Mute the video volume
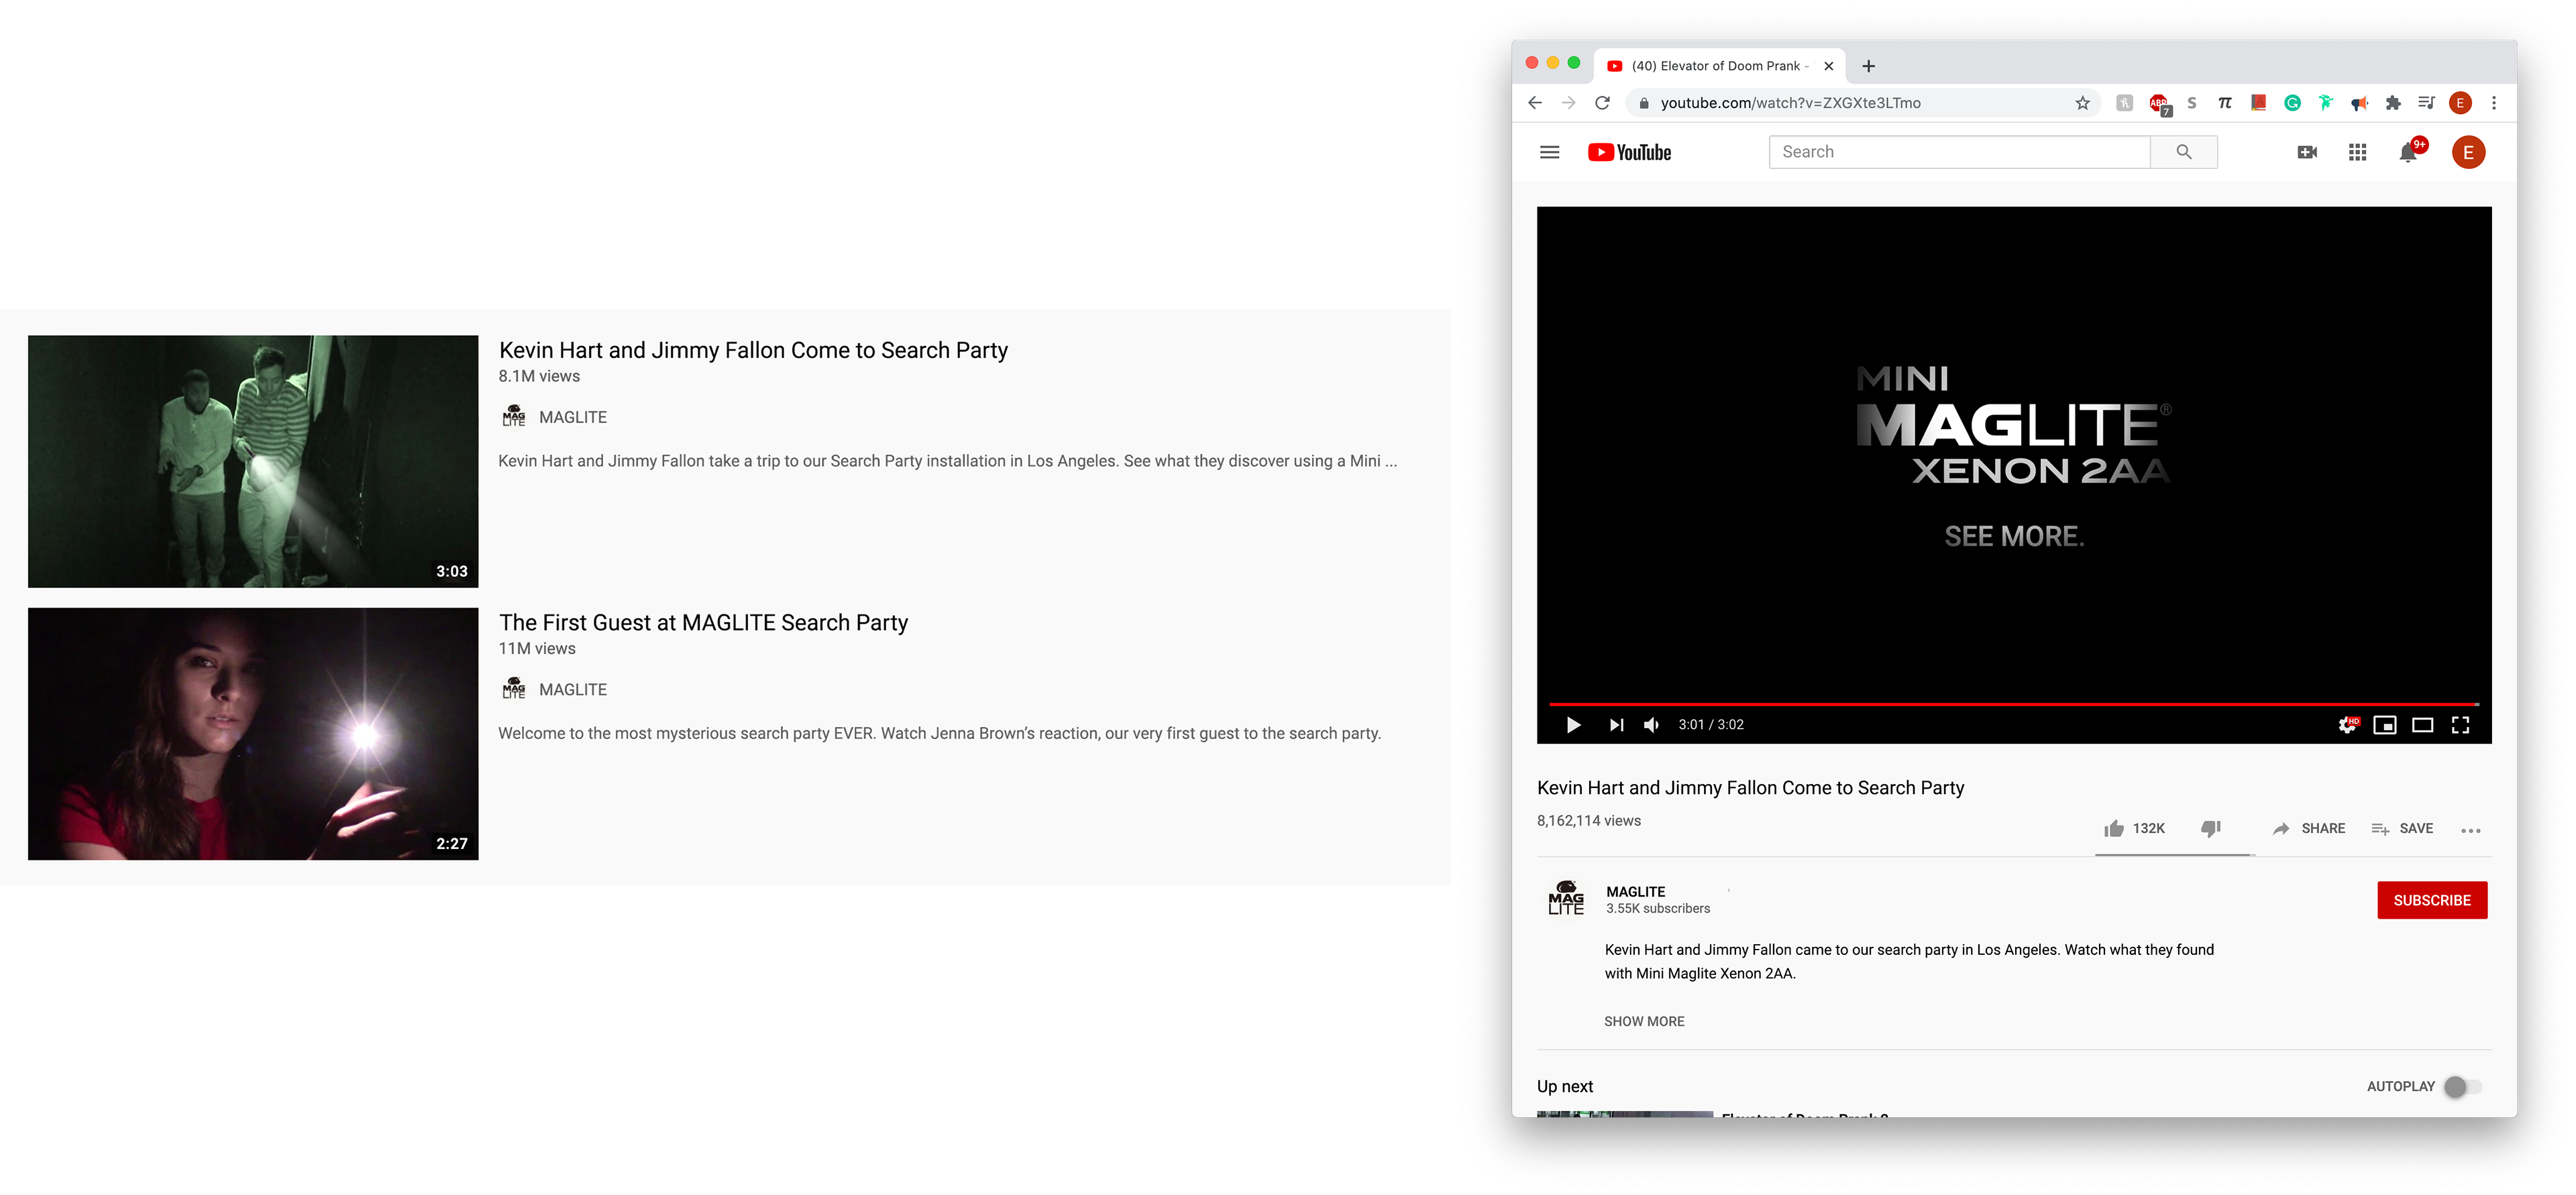This screenshot has width=2576, height=1195. pyautogui.click(x=1652, y=725)
